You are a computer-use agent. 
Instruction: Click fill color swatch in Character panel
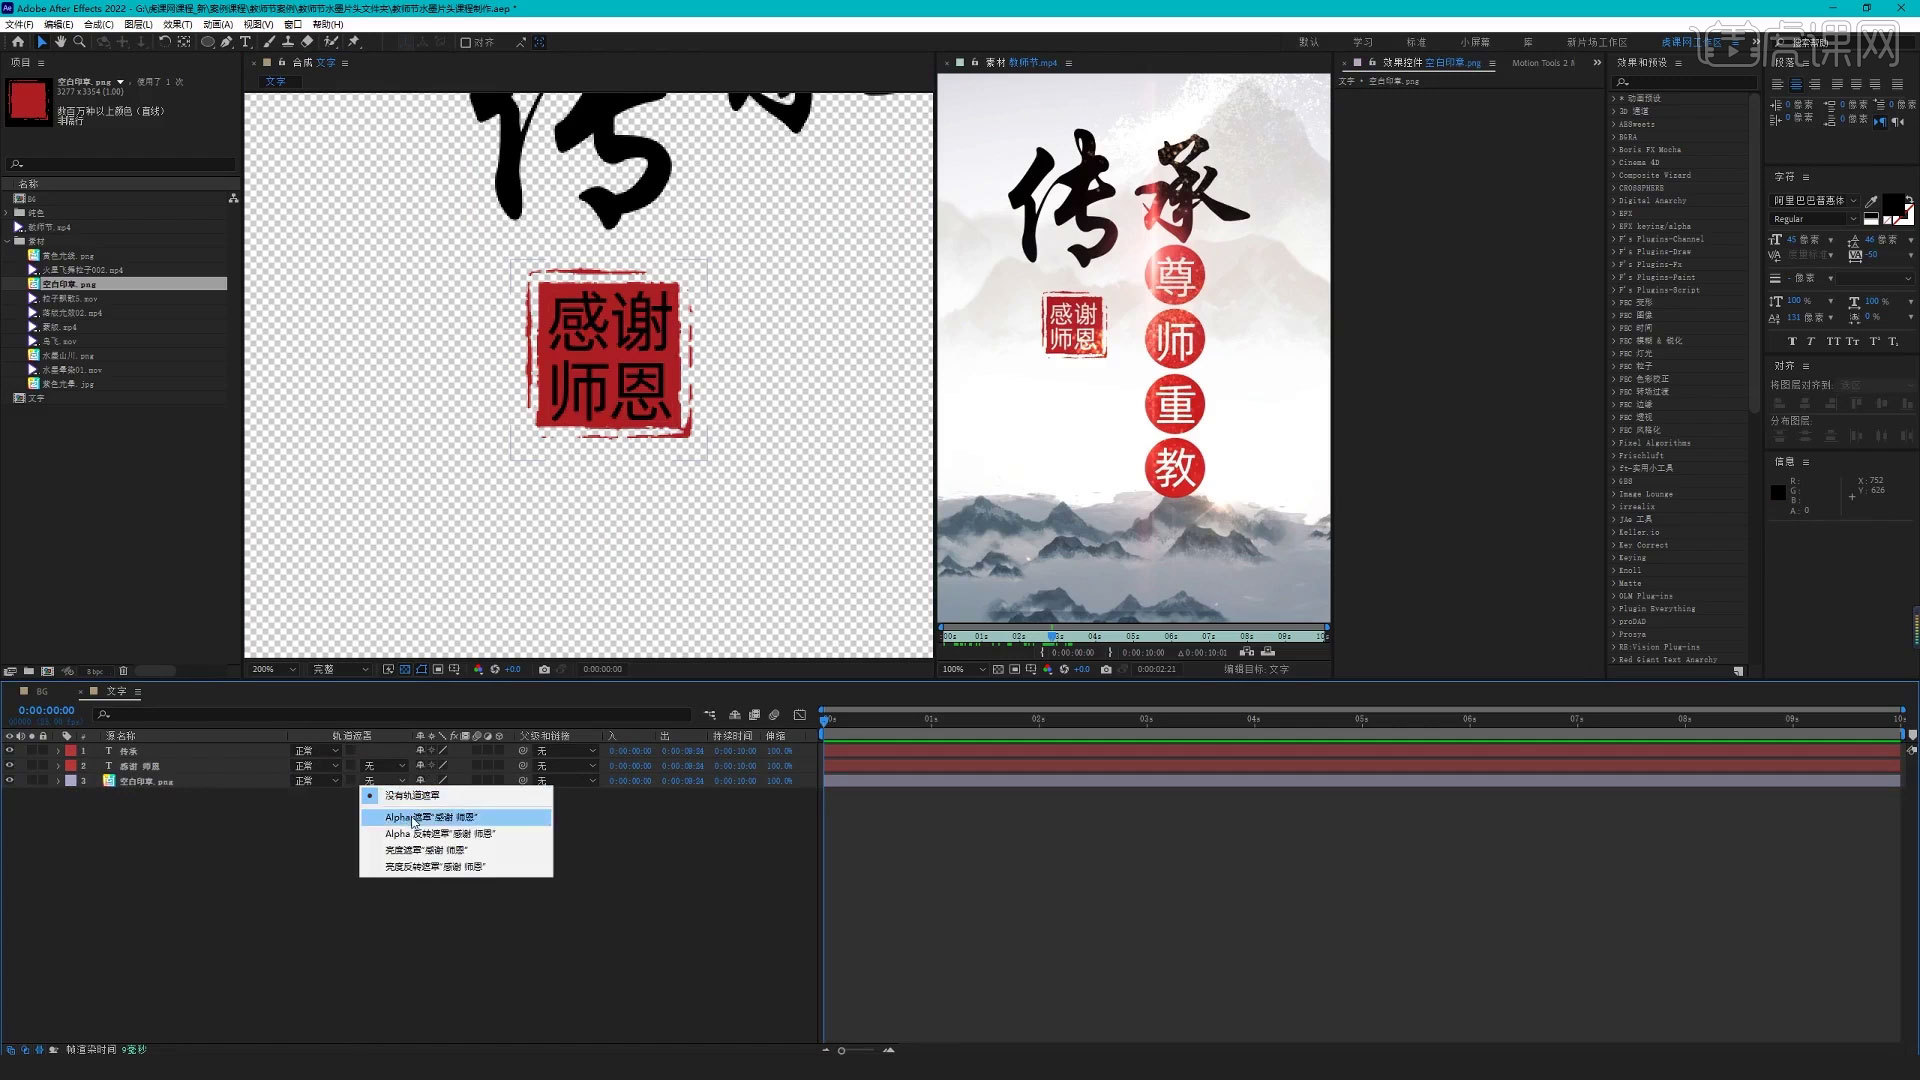(1892, 204)
